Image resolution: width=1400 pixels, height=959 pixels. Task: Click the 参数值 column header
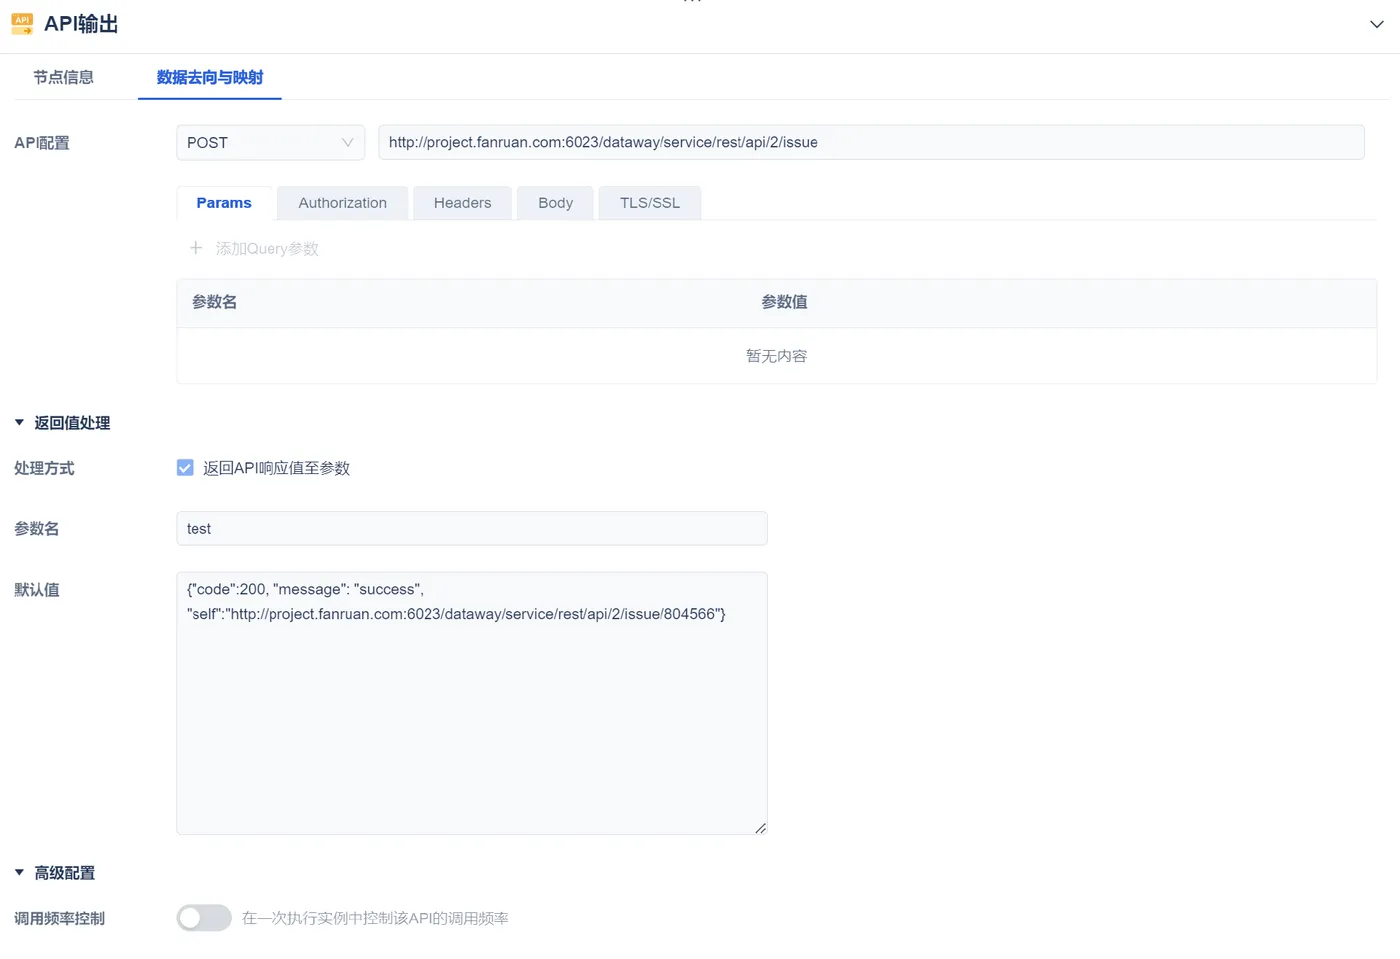coord(784,302)
